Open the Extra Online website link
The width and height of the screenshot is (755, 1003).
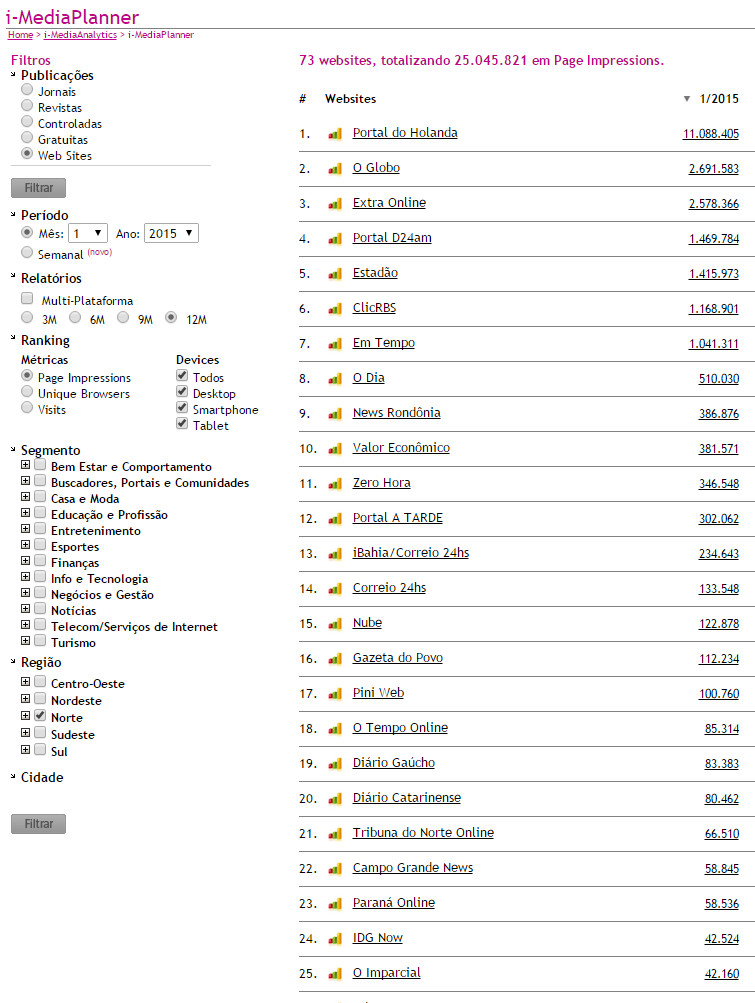point(389,203)
